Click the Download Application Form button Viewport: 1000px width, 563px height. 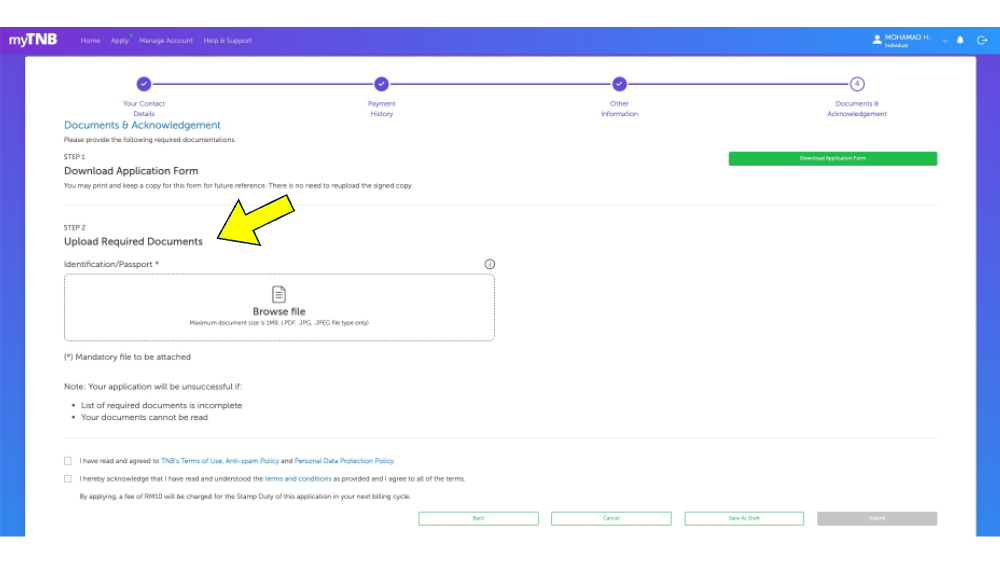(832, 158)
